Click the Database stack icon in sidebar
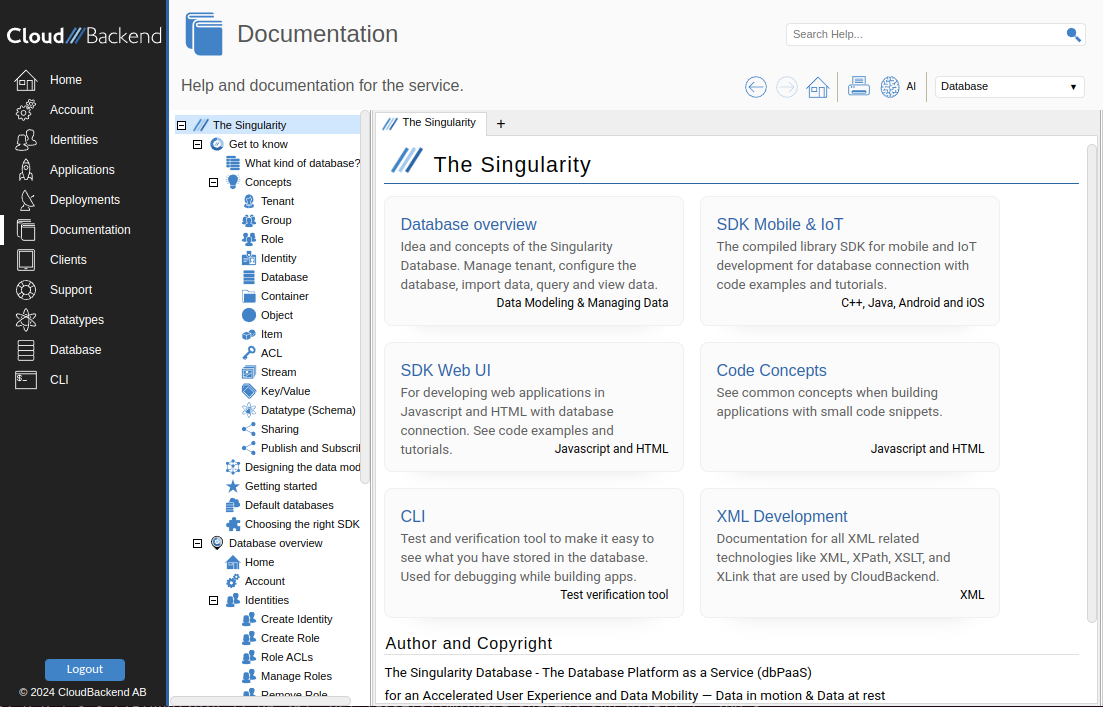This screenshot has width=1103, height=707. coord(26,350)
